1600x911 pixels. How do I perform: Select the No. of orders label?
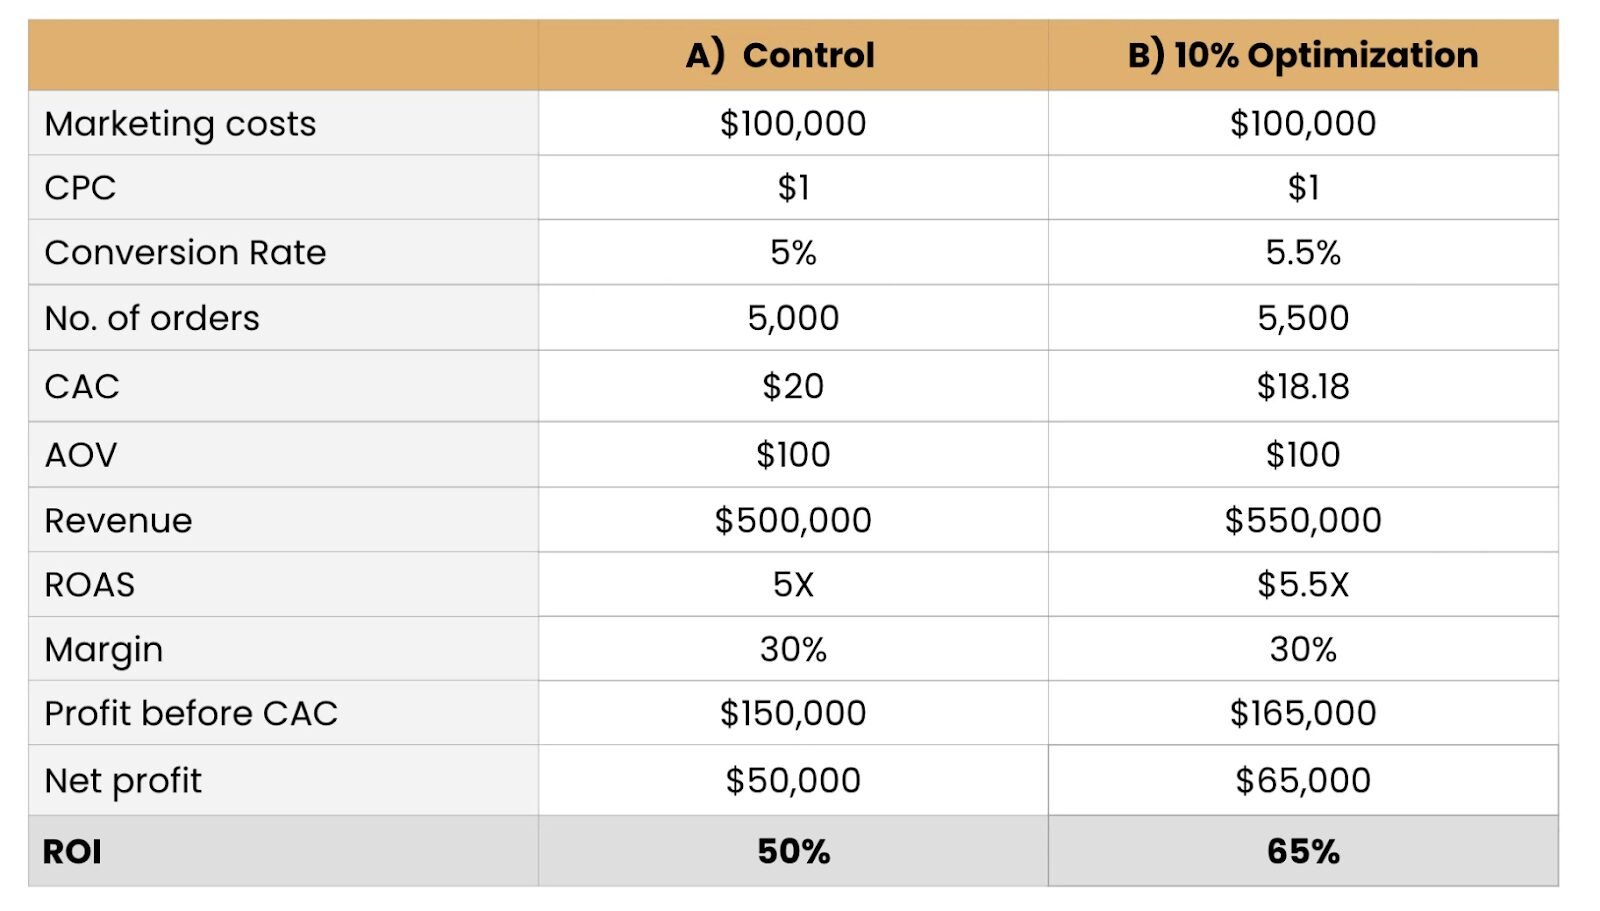(152, 318)
